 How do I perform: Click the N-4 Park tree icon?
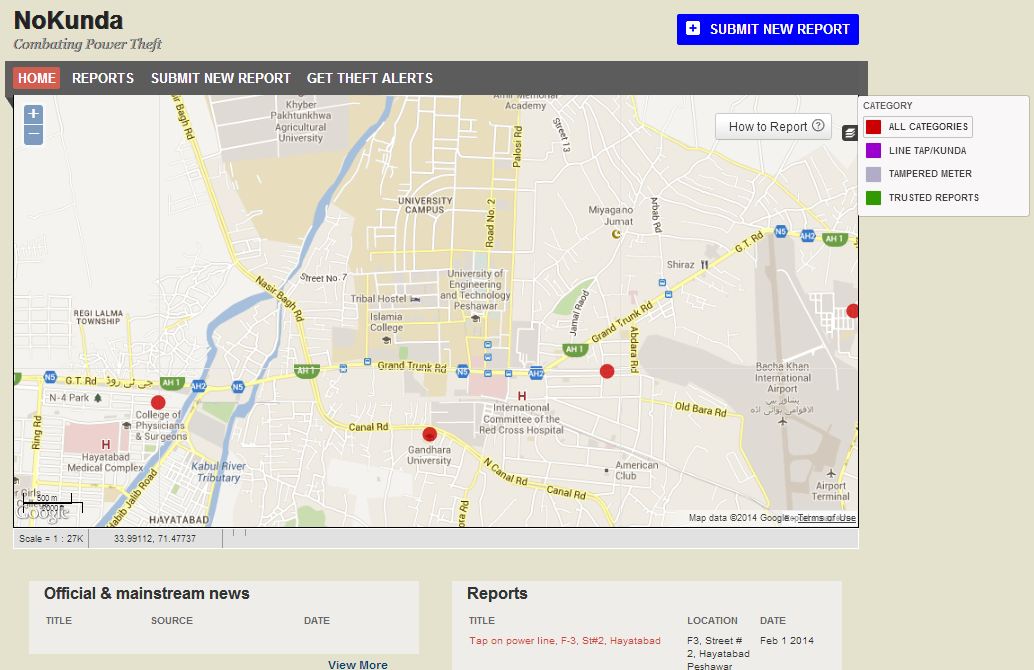coord(98,398)
